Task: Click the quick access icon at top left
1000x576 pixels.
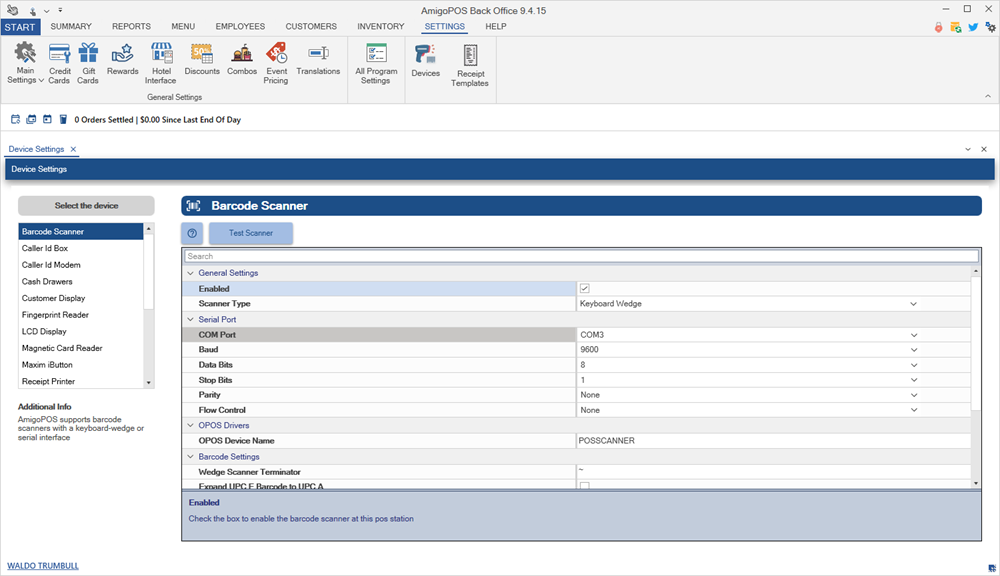Action: pyautogui.click(x=12, y=10)
